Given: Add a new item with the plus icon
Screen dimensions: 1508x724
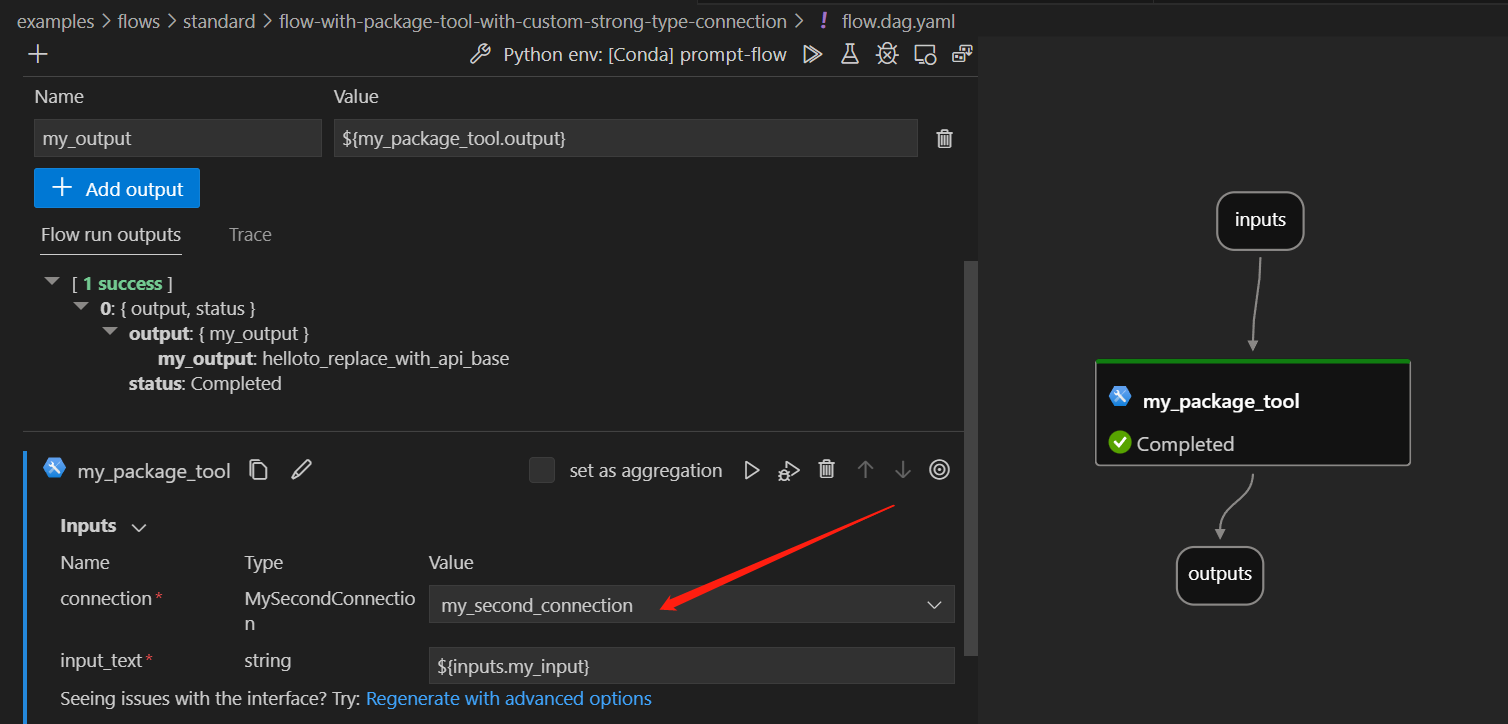Looking at the screenshot, I should click(37, 53).
